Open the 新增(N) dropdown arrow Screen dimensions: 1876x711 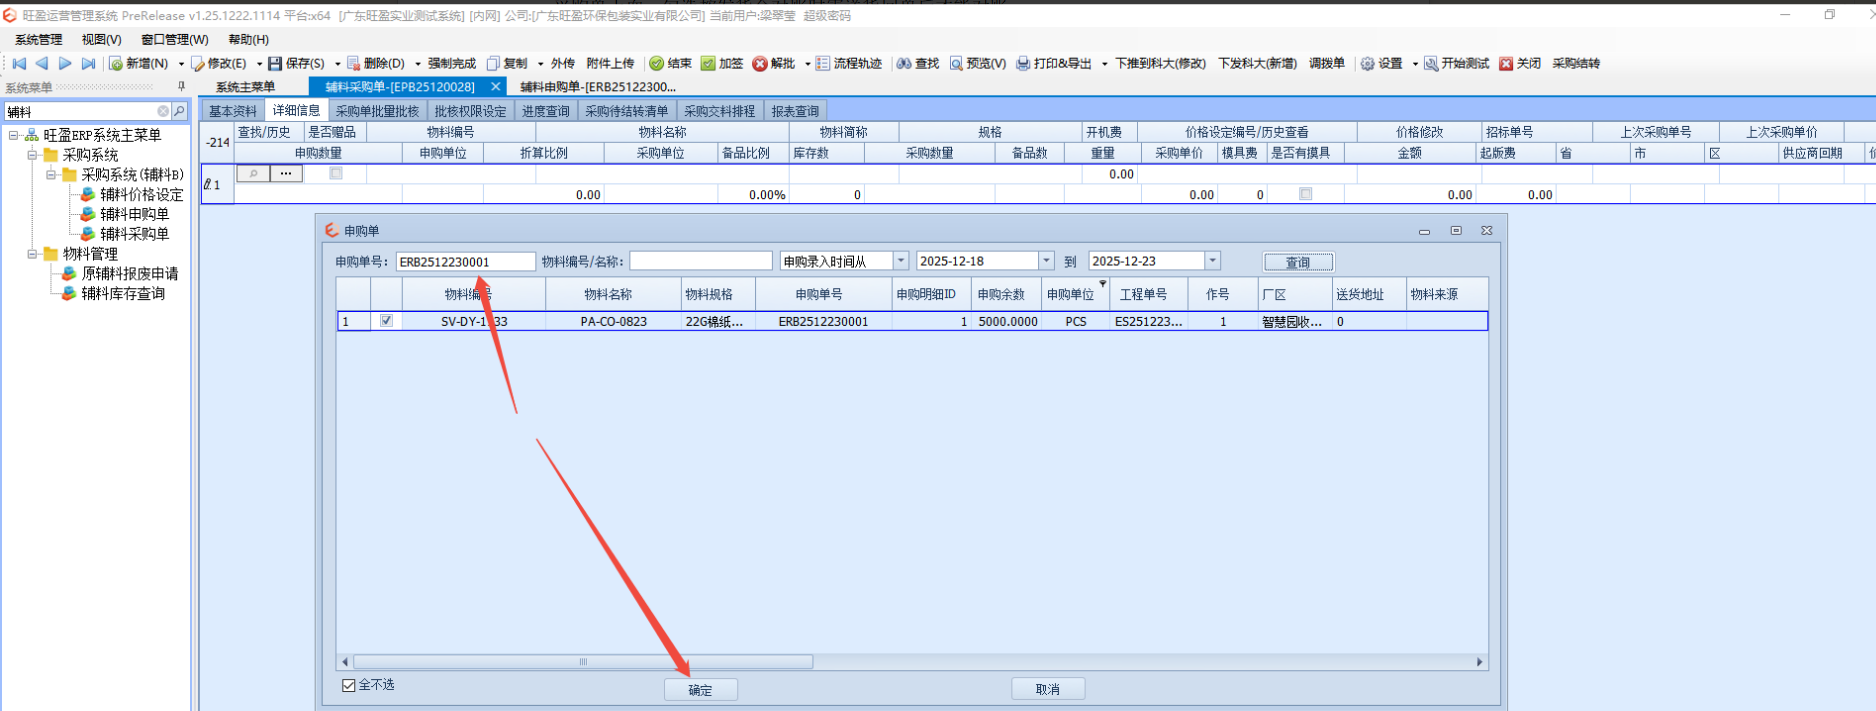[x=181, y=64]
